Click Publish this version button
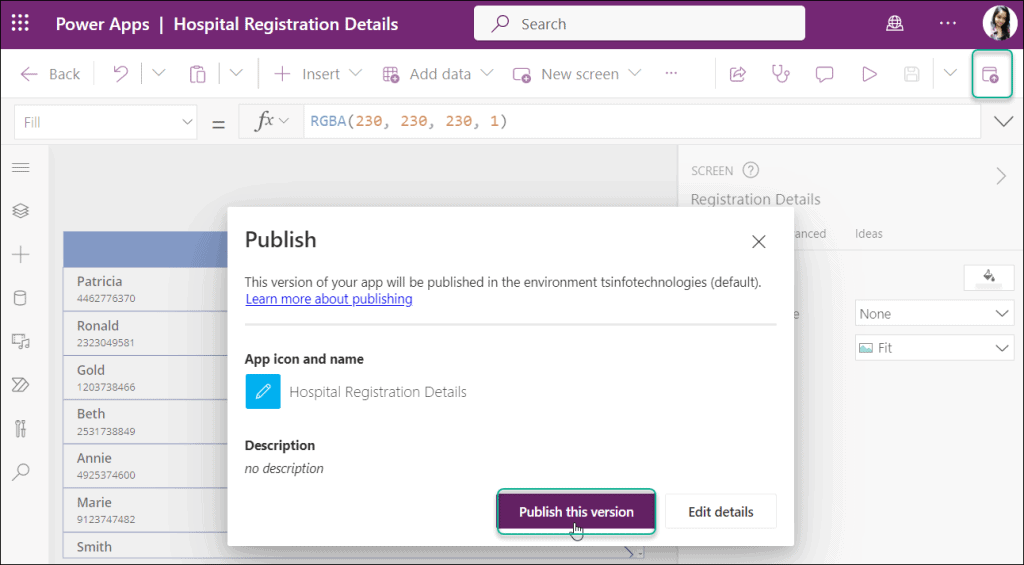Image resolution: width=1024 pixels, height=565 pixels. click(x=576, y=511)
